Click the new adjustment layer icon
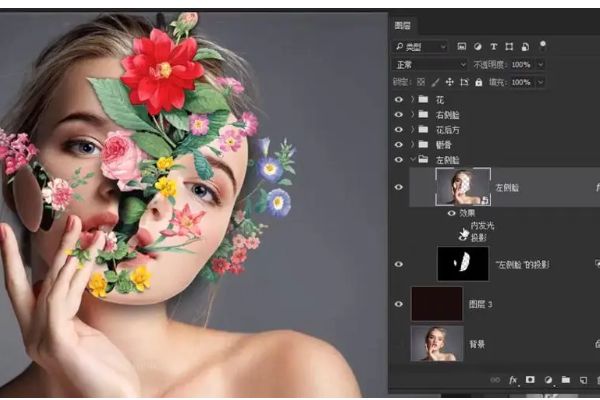 click(x=547, y=380)
